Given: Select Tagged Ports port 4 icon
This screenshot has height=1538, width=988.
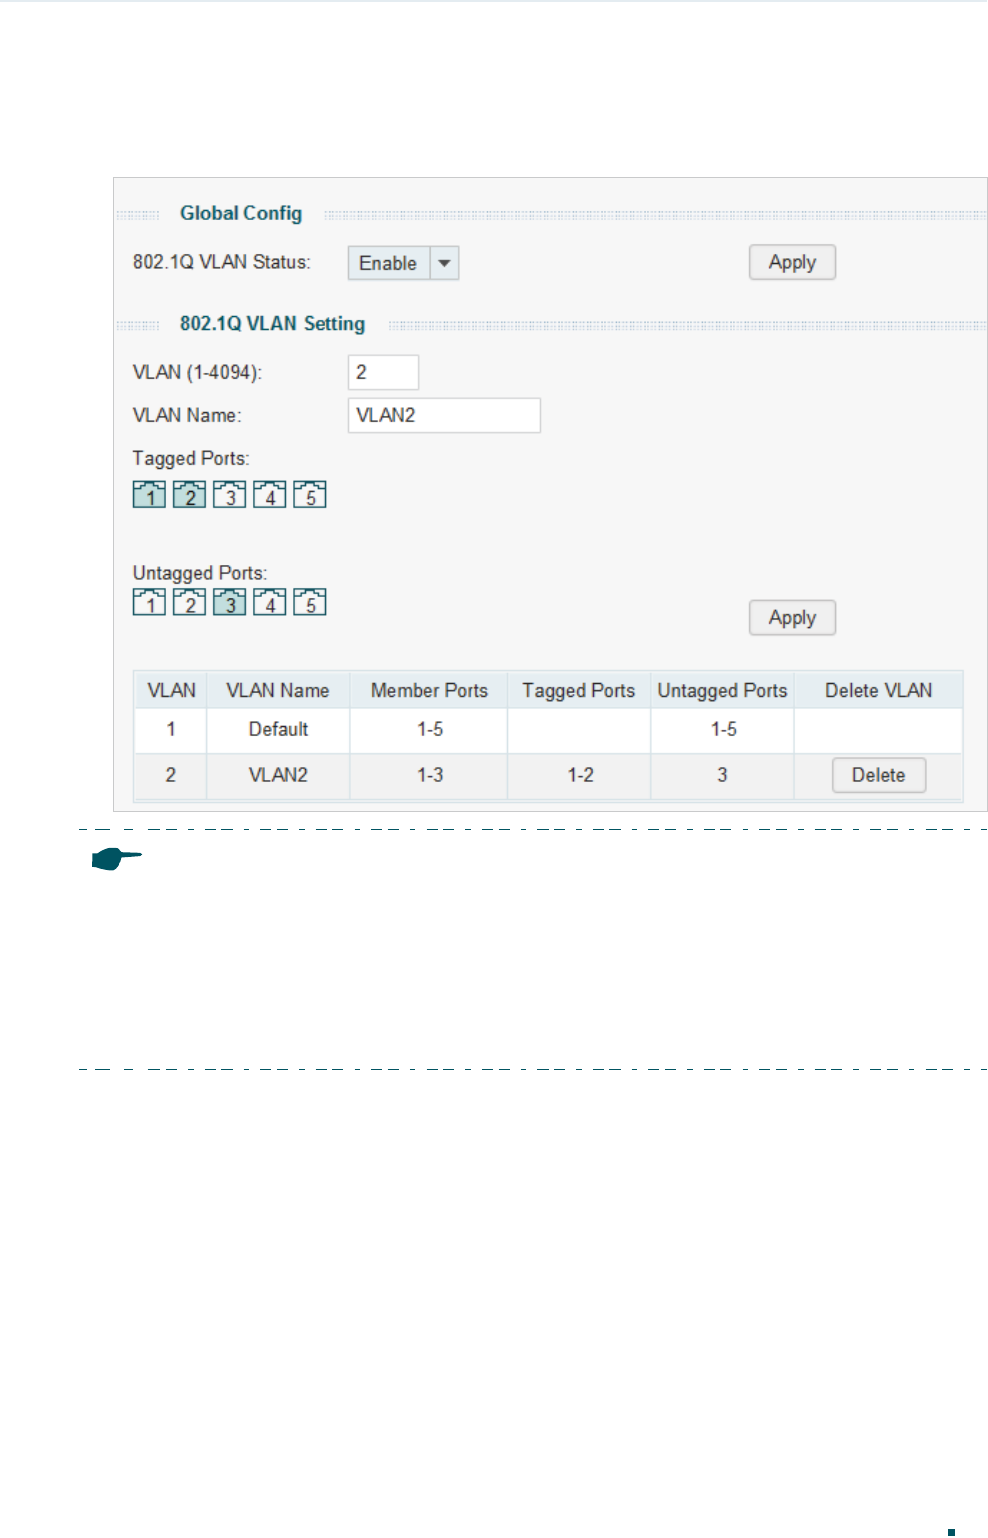Looking at the screenshot, I should 269,494.
